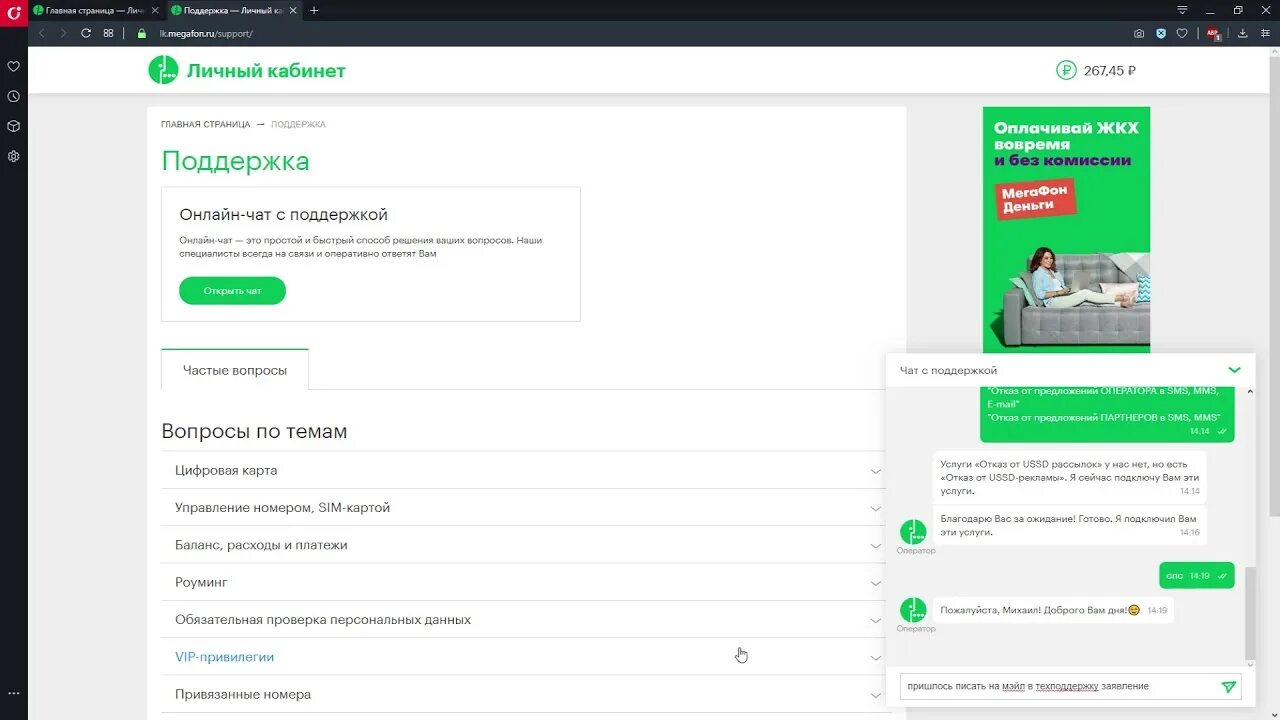The height and width of the screenshot is (720, 1280).
Task: Expand the «Цифровая карта» topic chevron
Action: pyautogui.click(x=876, y=471)
